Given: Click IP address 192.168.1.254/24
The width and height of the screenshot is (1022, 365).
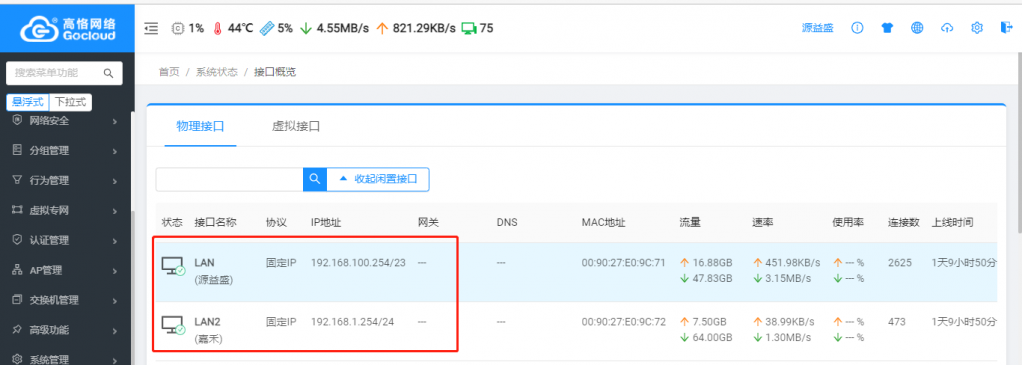Looking at the screenshot, I should point(352,322).
